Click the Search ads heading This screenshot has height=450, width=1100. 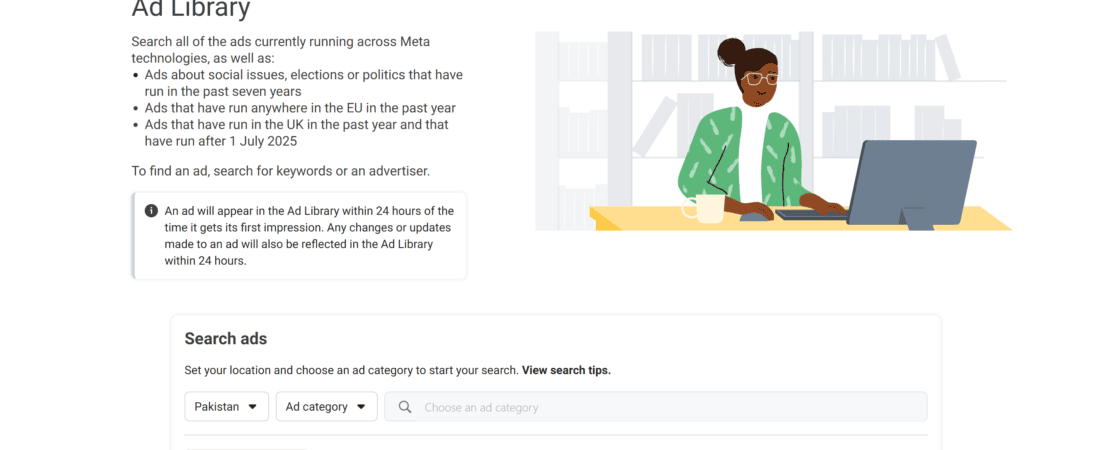[226, 338]
